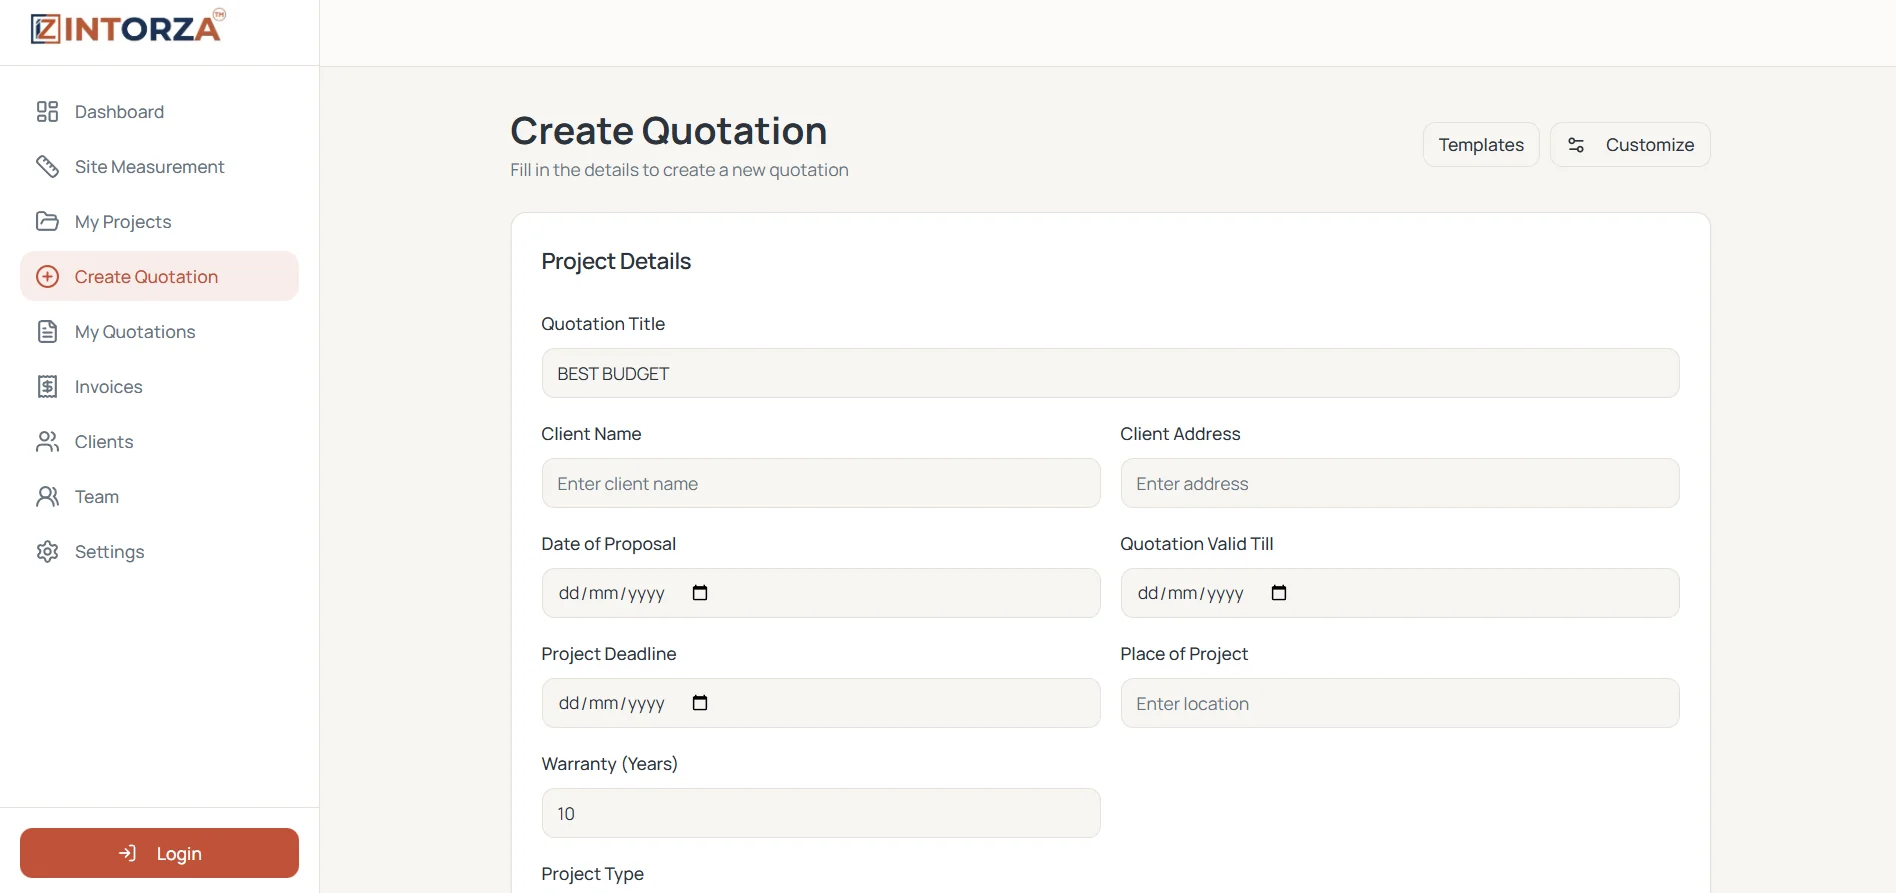
Task: Click the My Quotations document icon
Action: pos(47,331)
